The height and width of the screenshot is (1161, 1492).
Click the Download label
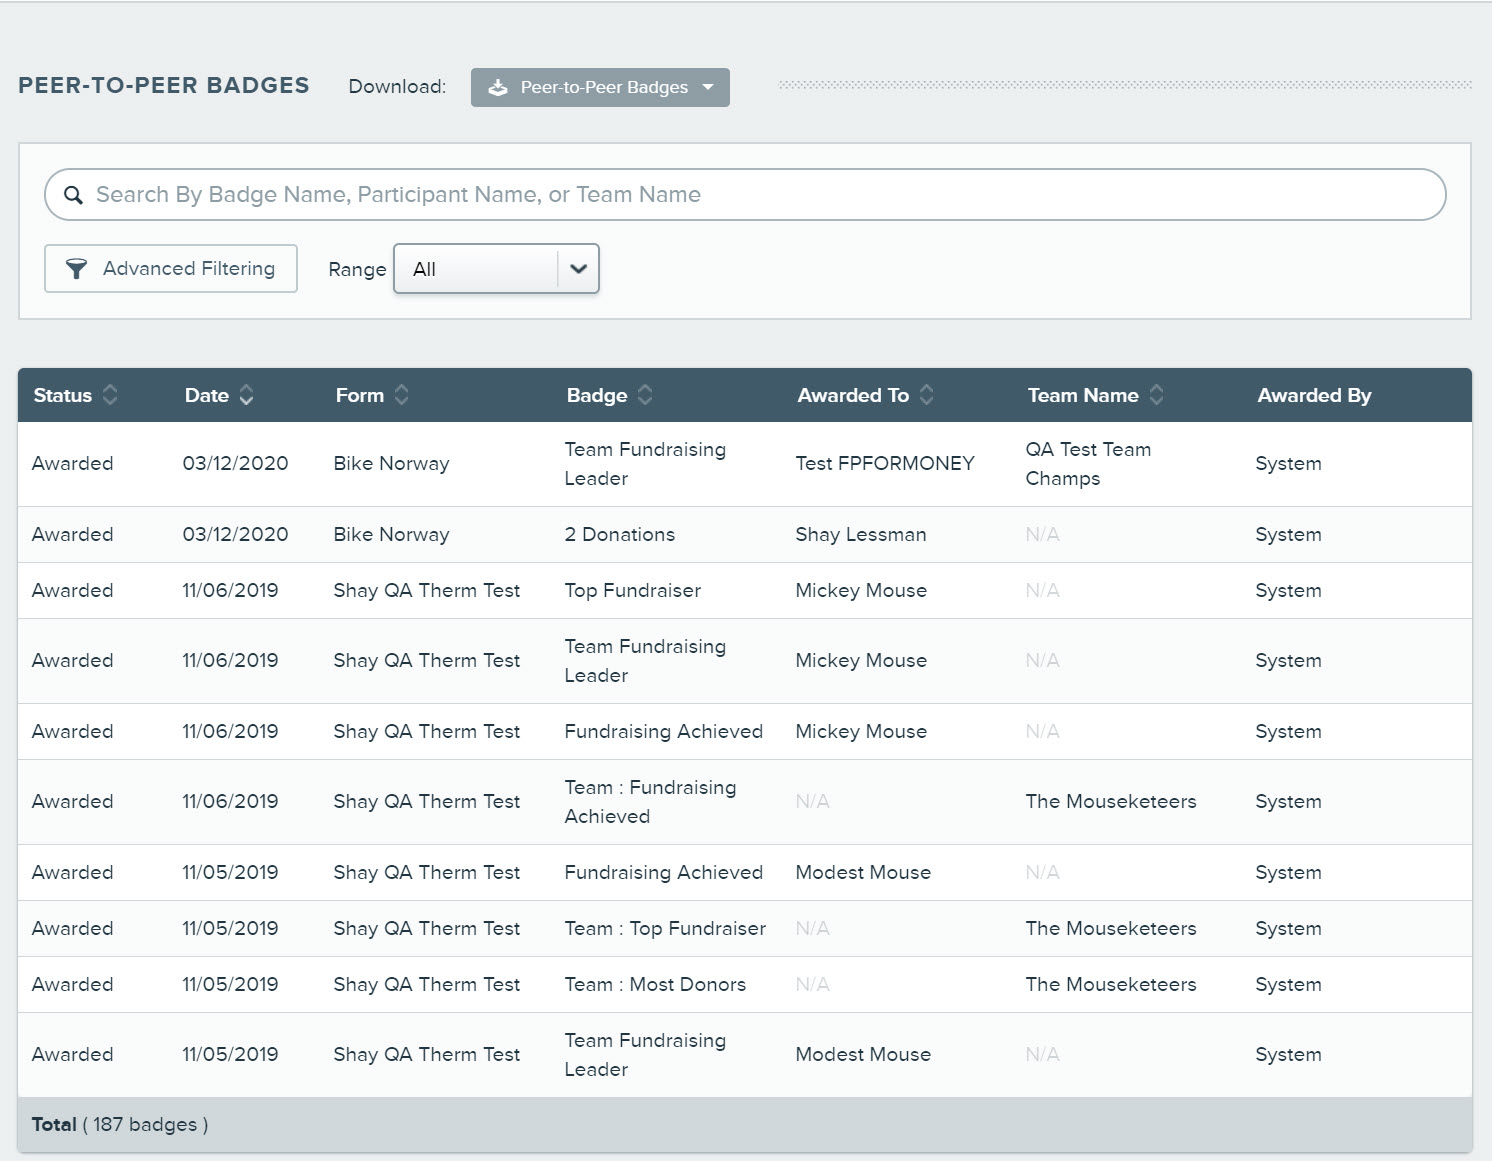pyautogui.click(x=397, y=87)
